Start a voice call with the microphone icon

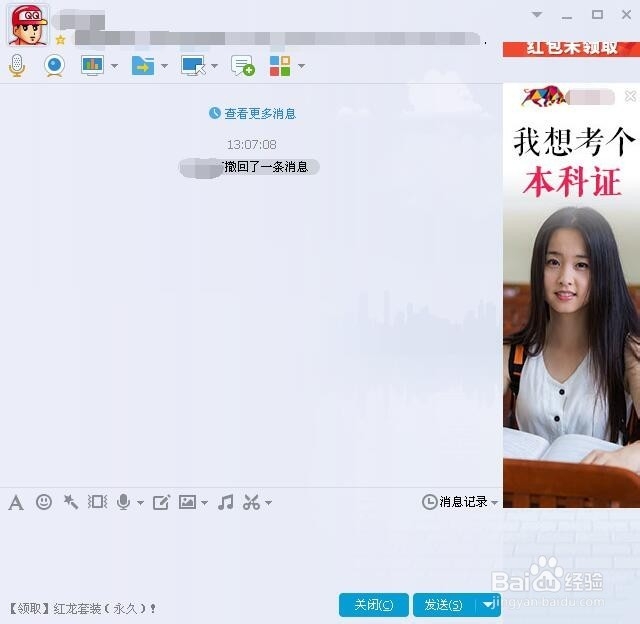17,65
